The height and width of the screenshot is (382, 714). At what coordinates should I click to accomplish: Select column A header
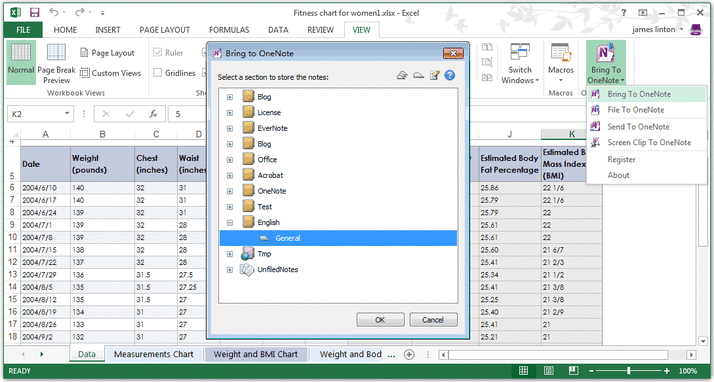pyautogui.click(x=46, y=134)
